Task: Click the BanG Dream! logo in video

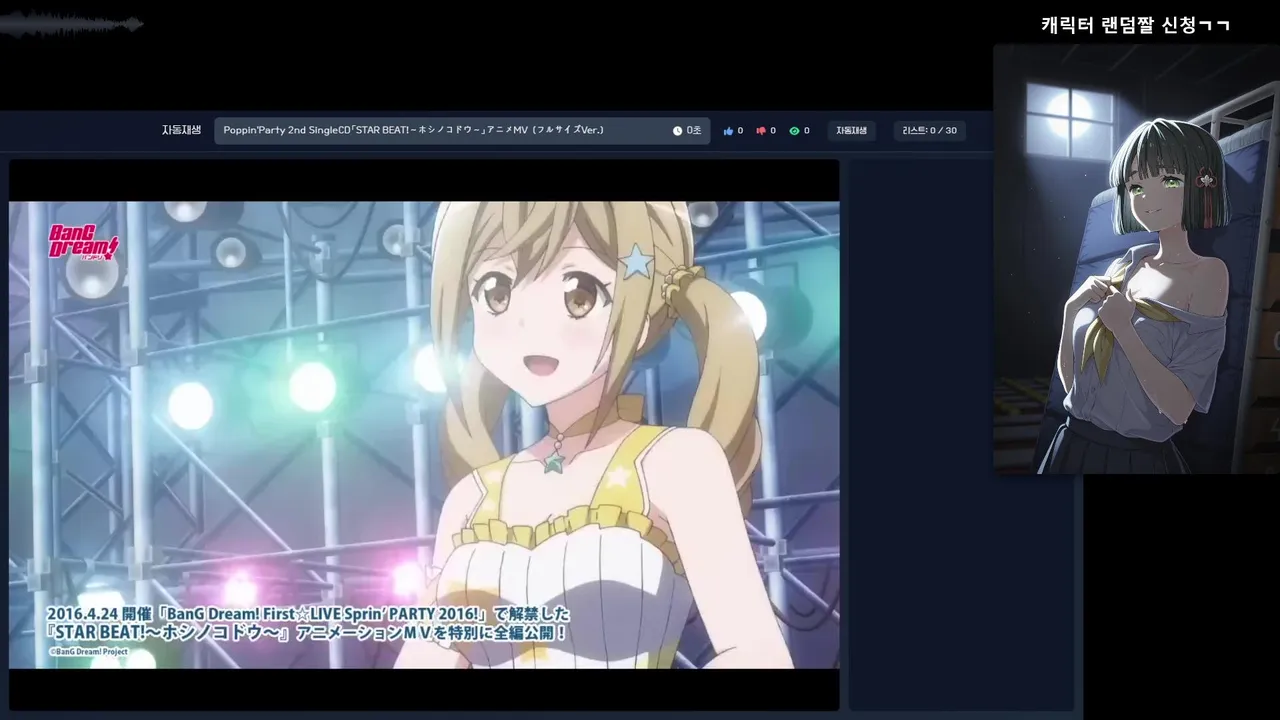Action: (x=83, y=242)
